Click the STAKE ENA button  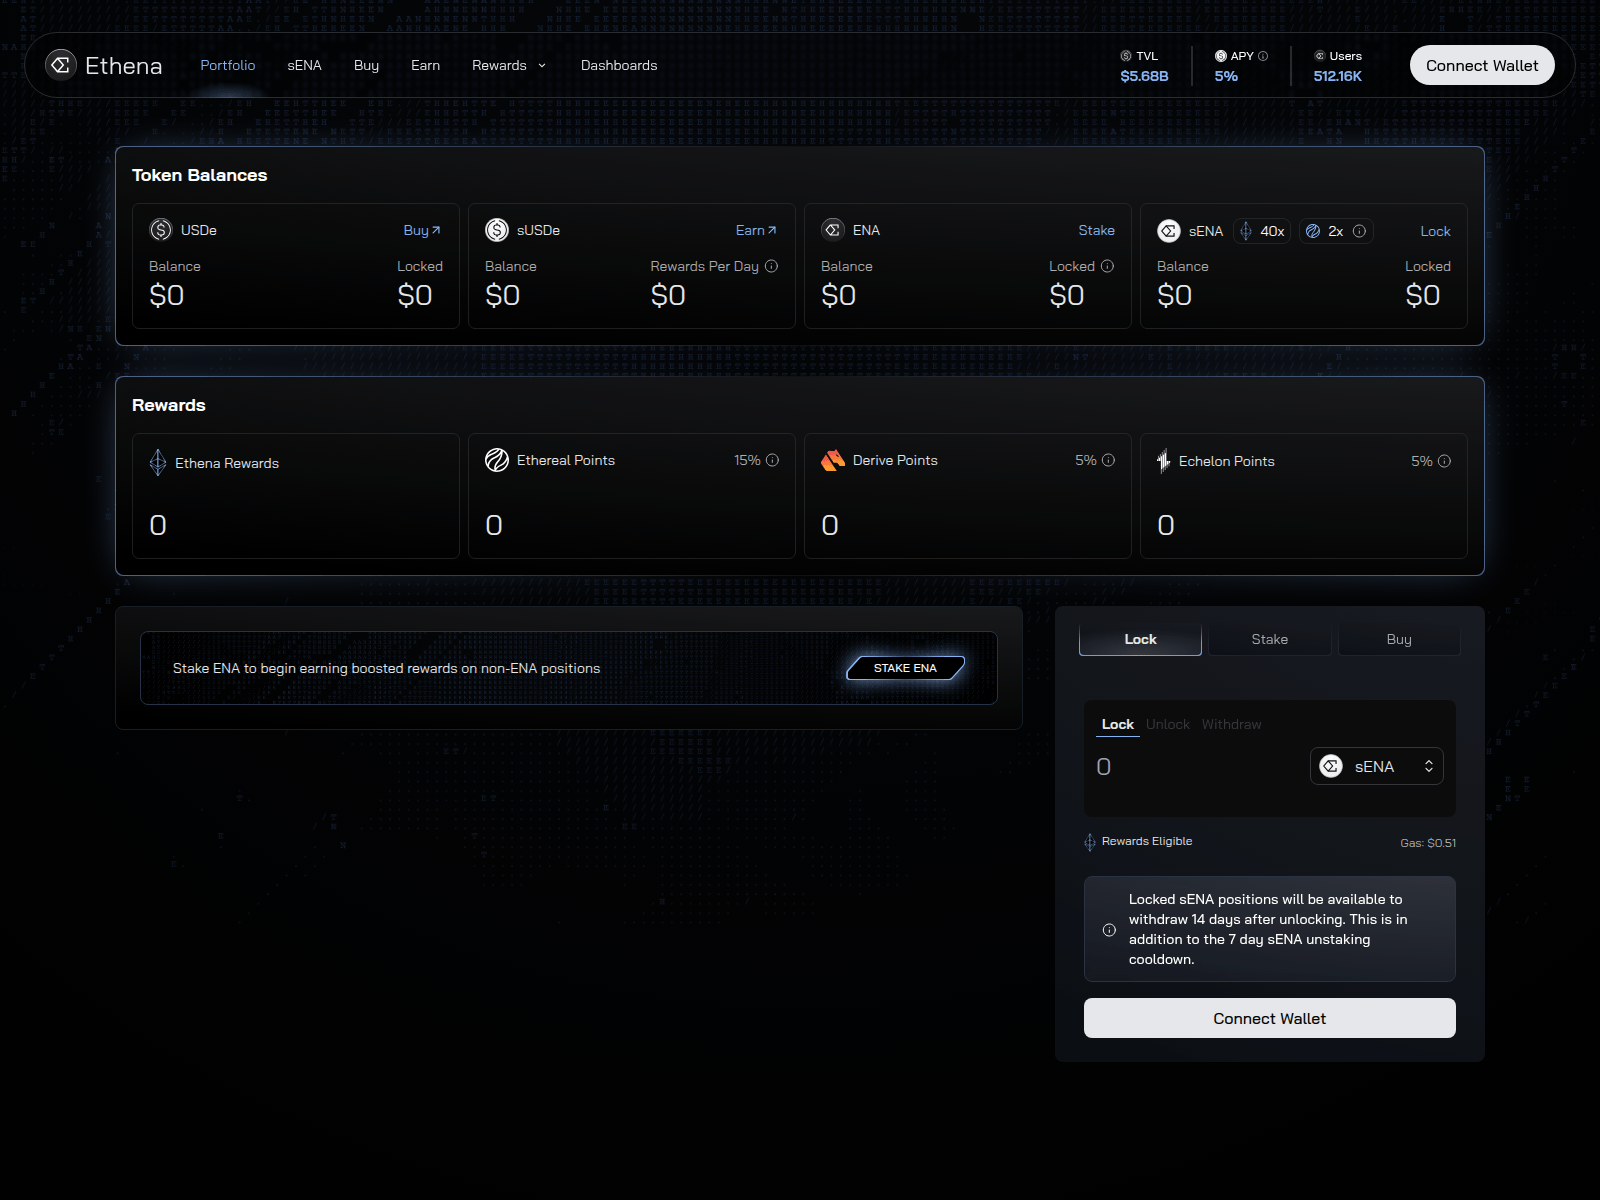[905, 668]
